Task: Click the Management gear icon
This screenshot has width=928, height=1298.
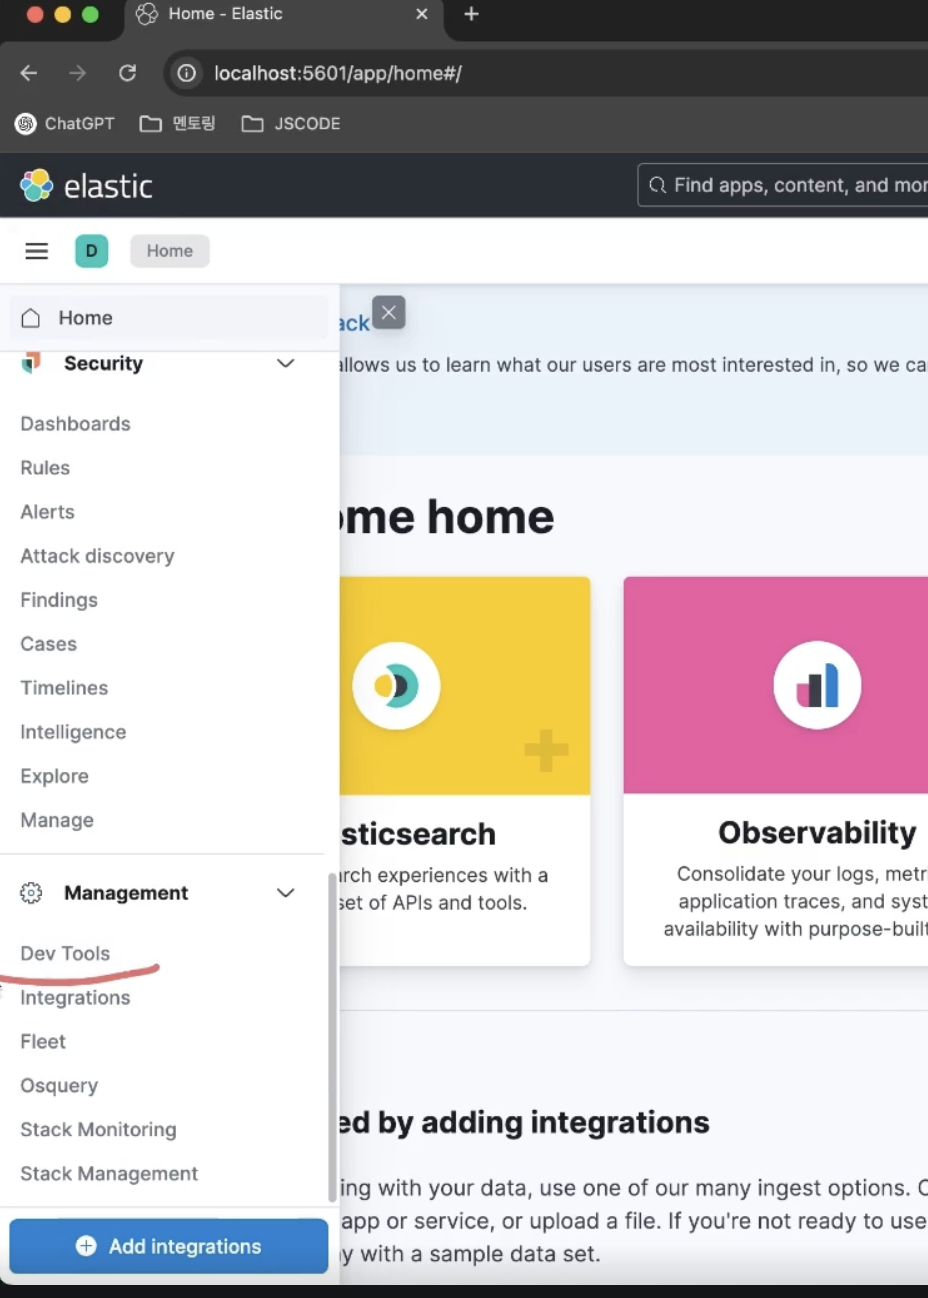Action: [x=31, y=893]
